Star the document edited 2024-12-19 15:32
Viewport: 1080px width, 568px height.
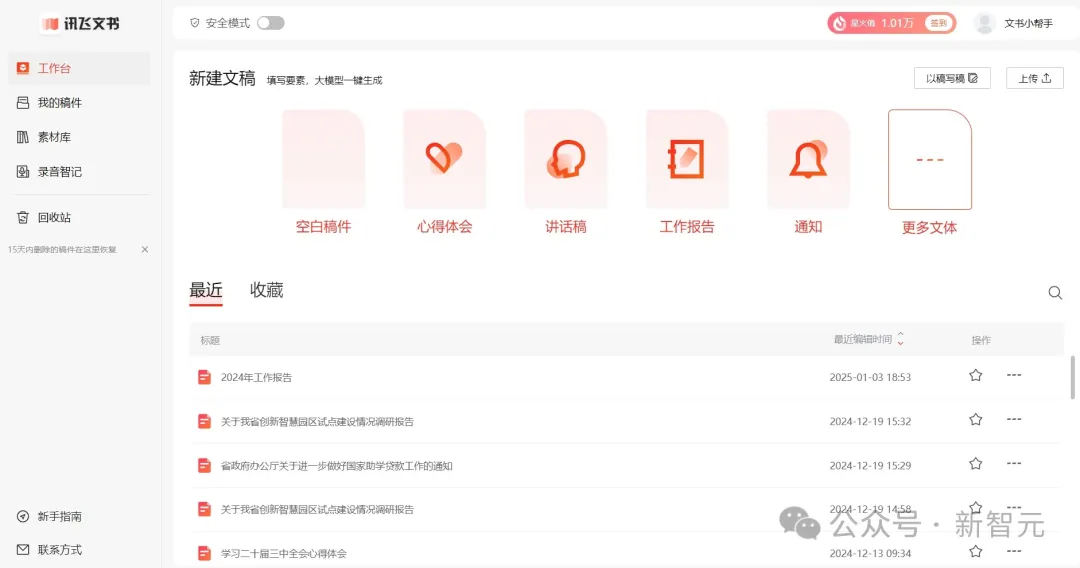point(975,419)
